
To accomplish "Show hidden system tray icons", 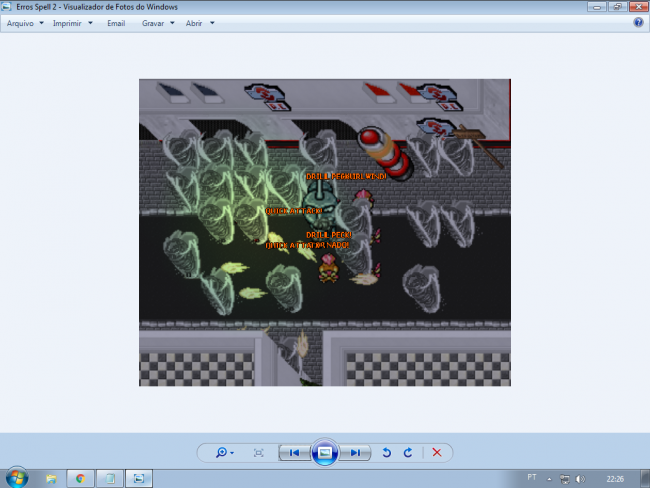I will pos(549,479).
